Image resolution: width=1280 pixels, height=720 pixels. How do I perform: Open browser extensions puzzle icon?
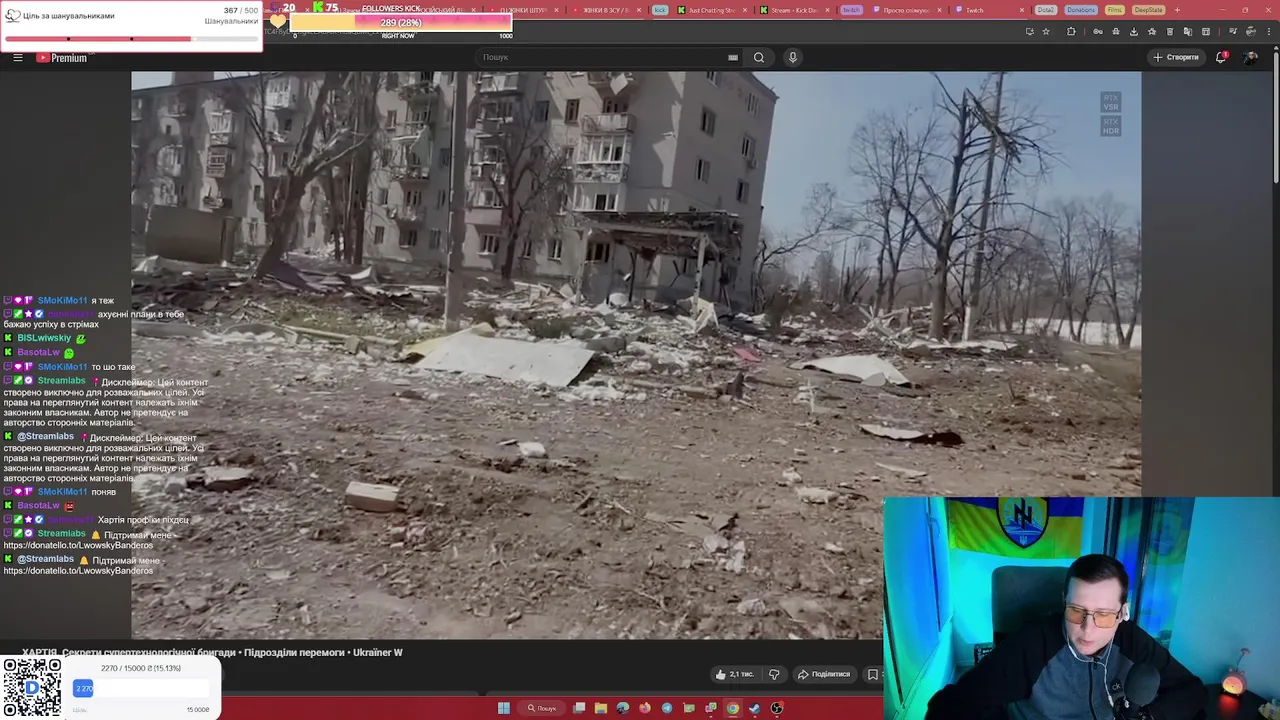click(1071, 31)
